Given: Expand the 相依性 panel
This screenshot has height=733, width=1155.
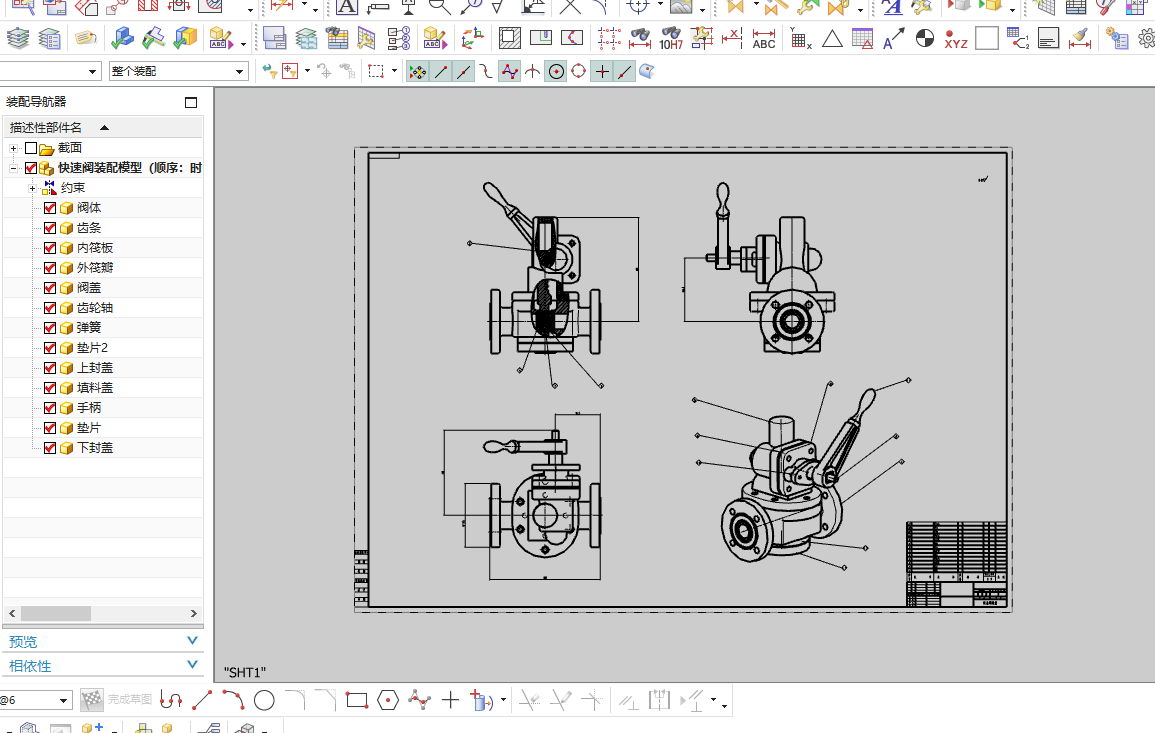Looking at the screenshot, I should click(x=192, y=665).
